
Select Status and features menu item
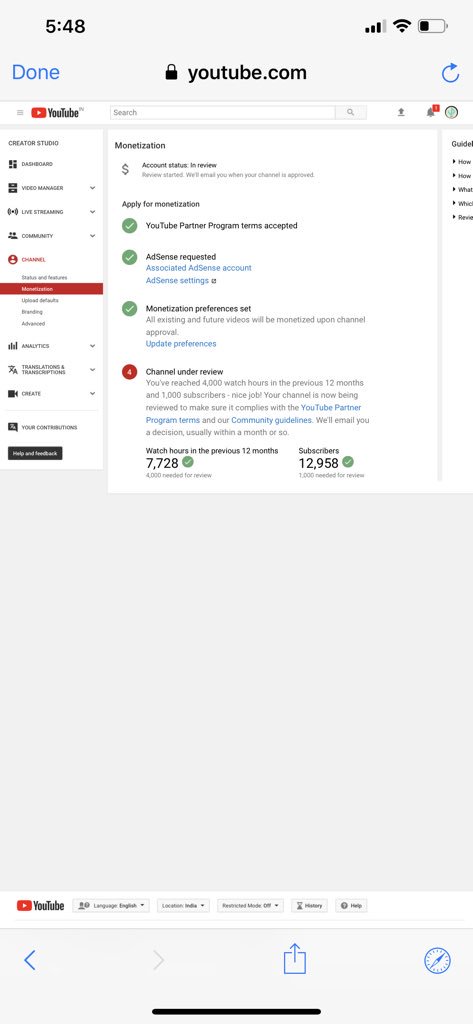[44, 278]
